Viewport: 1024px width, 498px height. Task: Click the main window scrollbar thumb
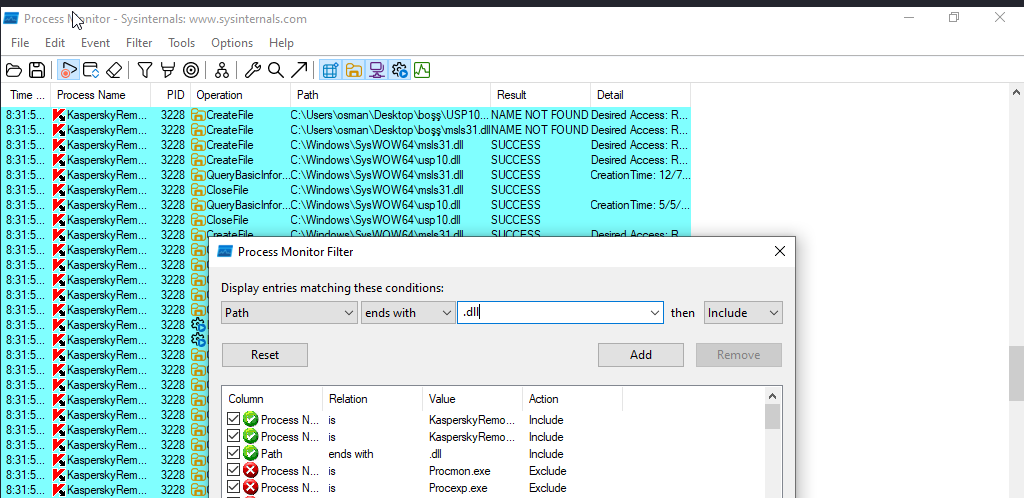pos(1016,373)
